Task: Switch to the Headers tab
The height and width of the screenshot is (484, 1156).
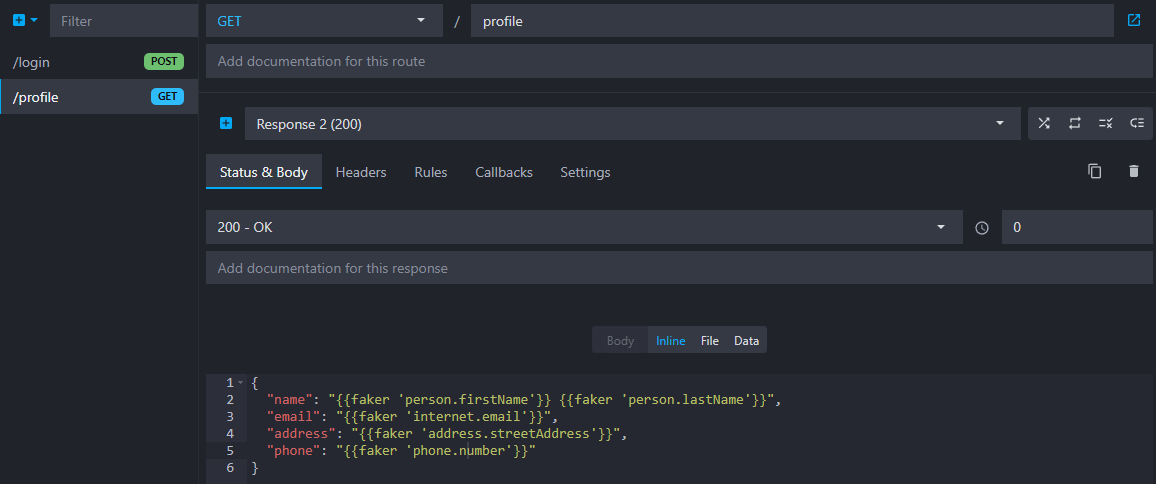Action: pyautogui.click(x=361, y=172)
